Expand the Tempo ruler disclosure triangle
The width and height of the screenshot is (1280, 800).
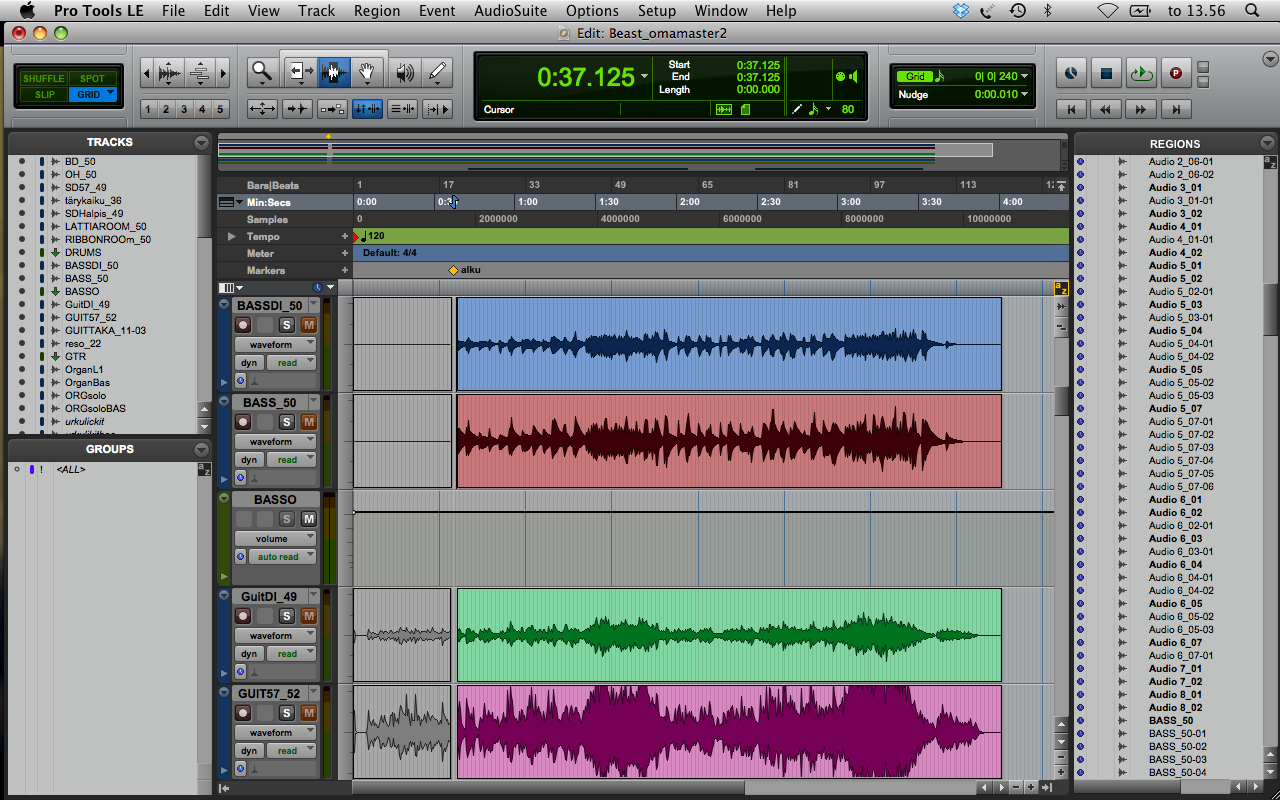tap(232, 237)
